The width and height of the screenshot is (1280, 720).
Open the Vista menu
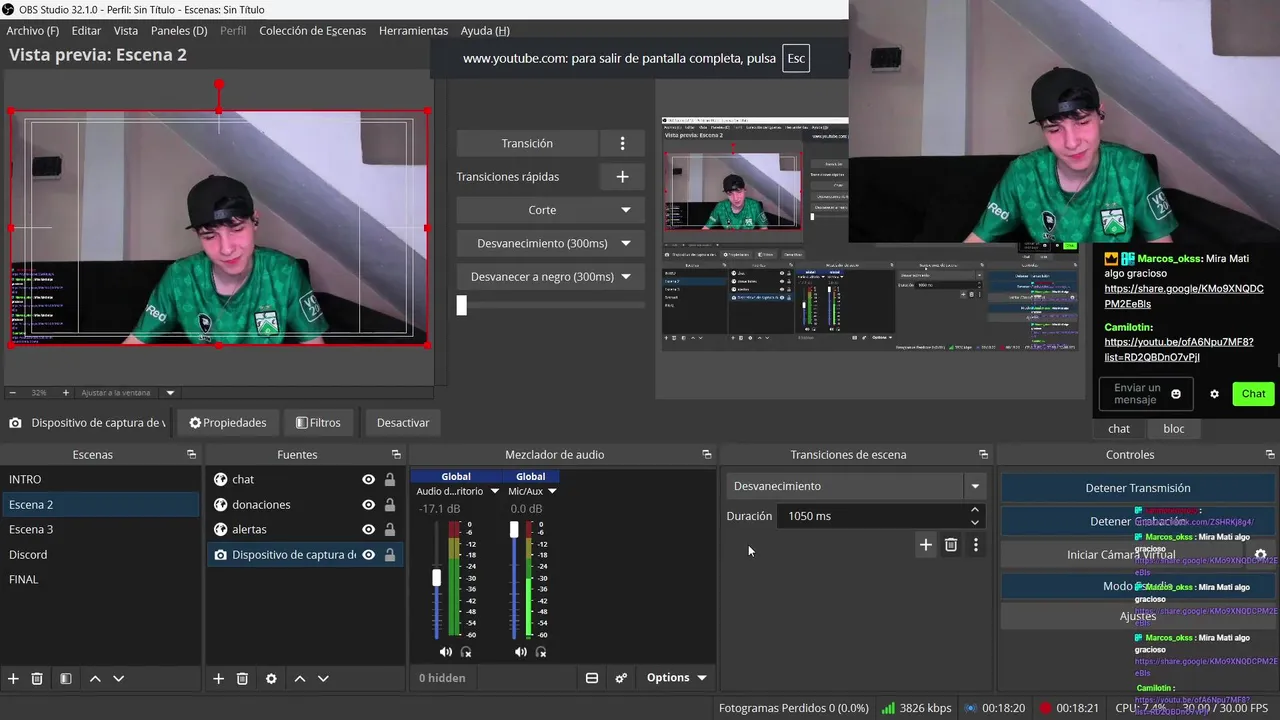[x=126, y=31]
